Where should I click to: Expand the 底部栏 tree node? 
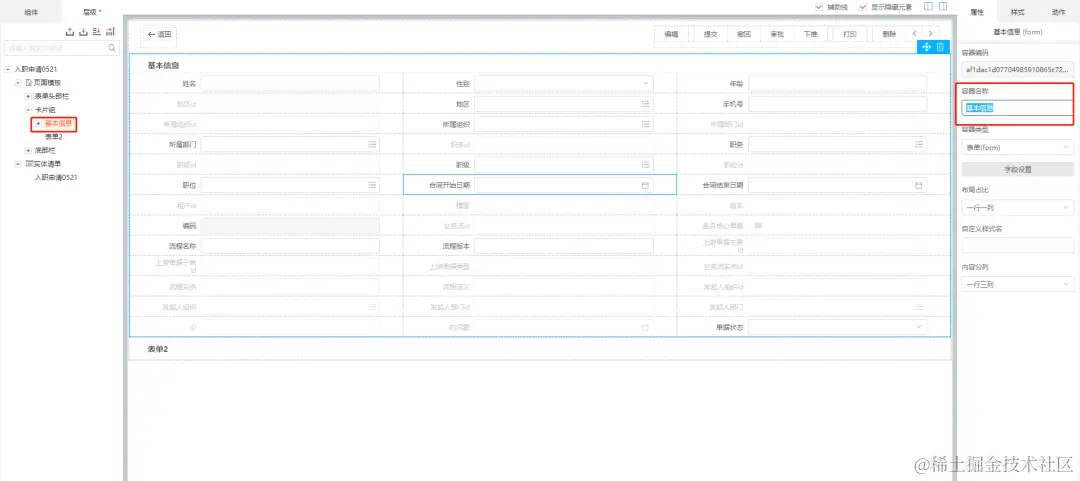tap(28, 150)
